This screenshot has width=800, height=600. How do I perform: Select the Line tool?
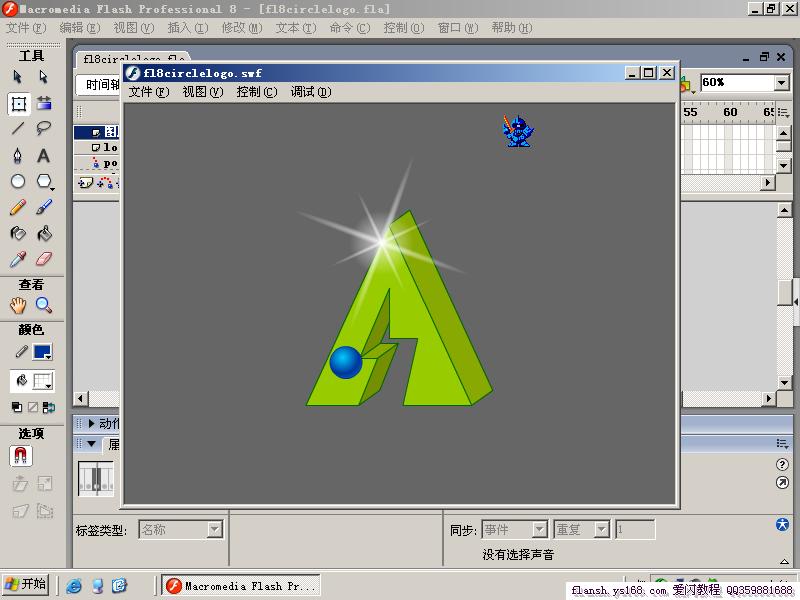pos(18,128)
